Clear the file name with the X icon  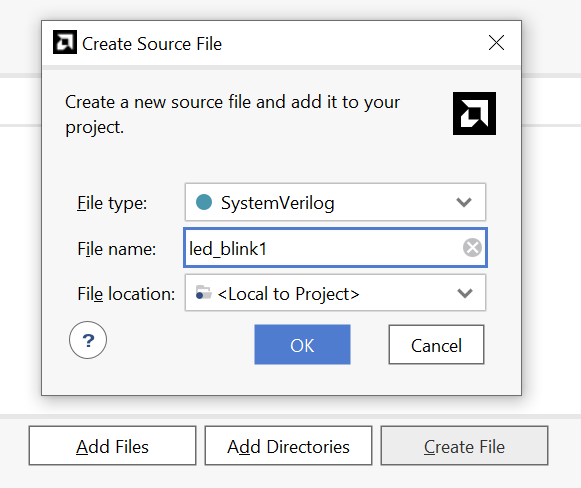472,248
